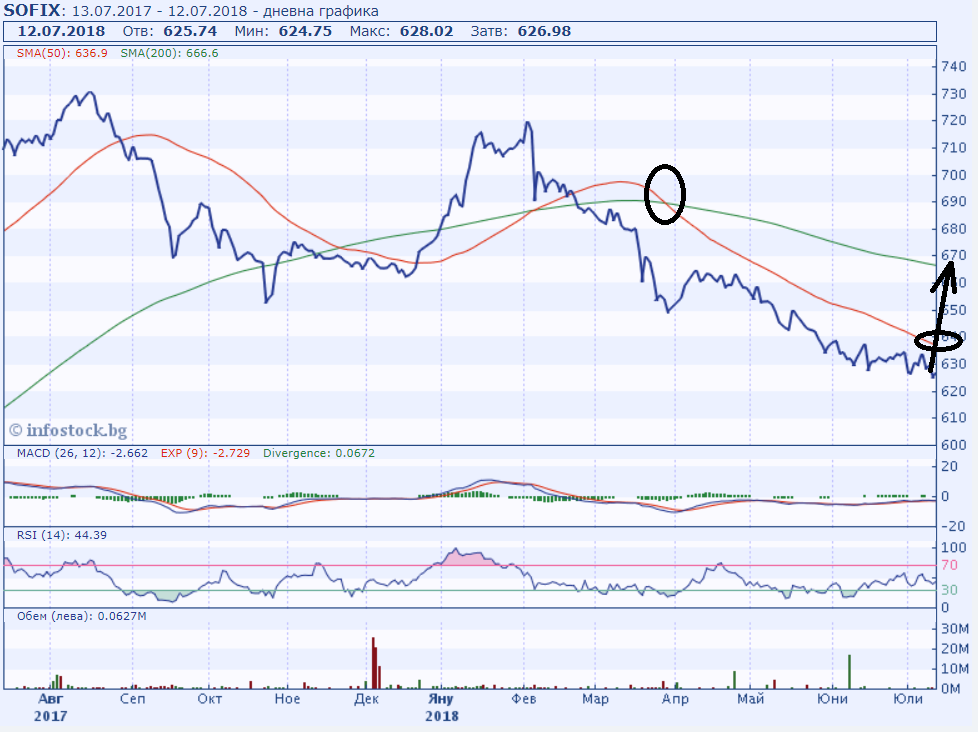Click the 2017 year label
This screenshot has height=732, width=978.
(x=51, y=716)
